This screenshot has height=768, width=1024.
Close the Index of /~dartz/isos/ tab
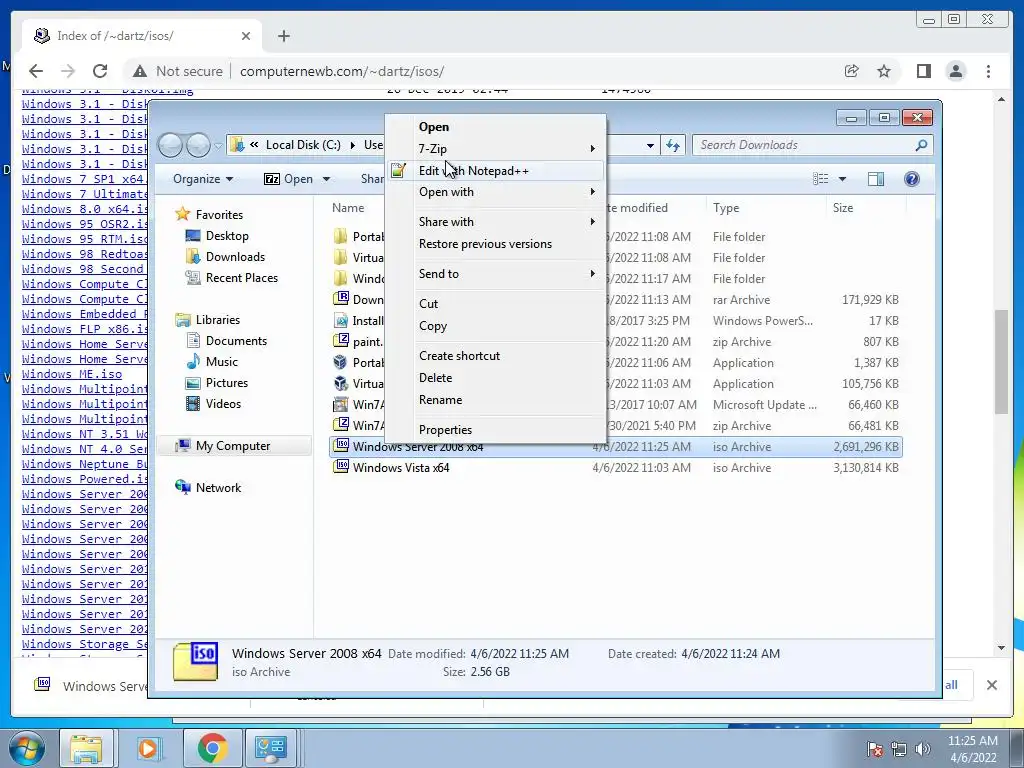coord(246,36)
